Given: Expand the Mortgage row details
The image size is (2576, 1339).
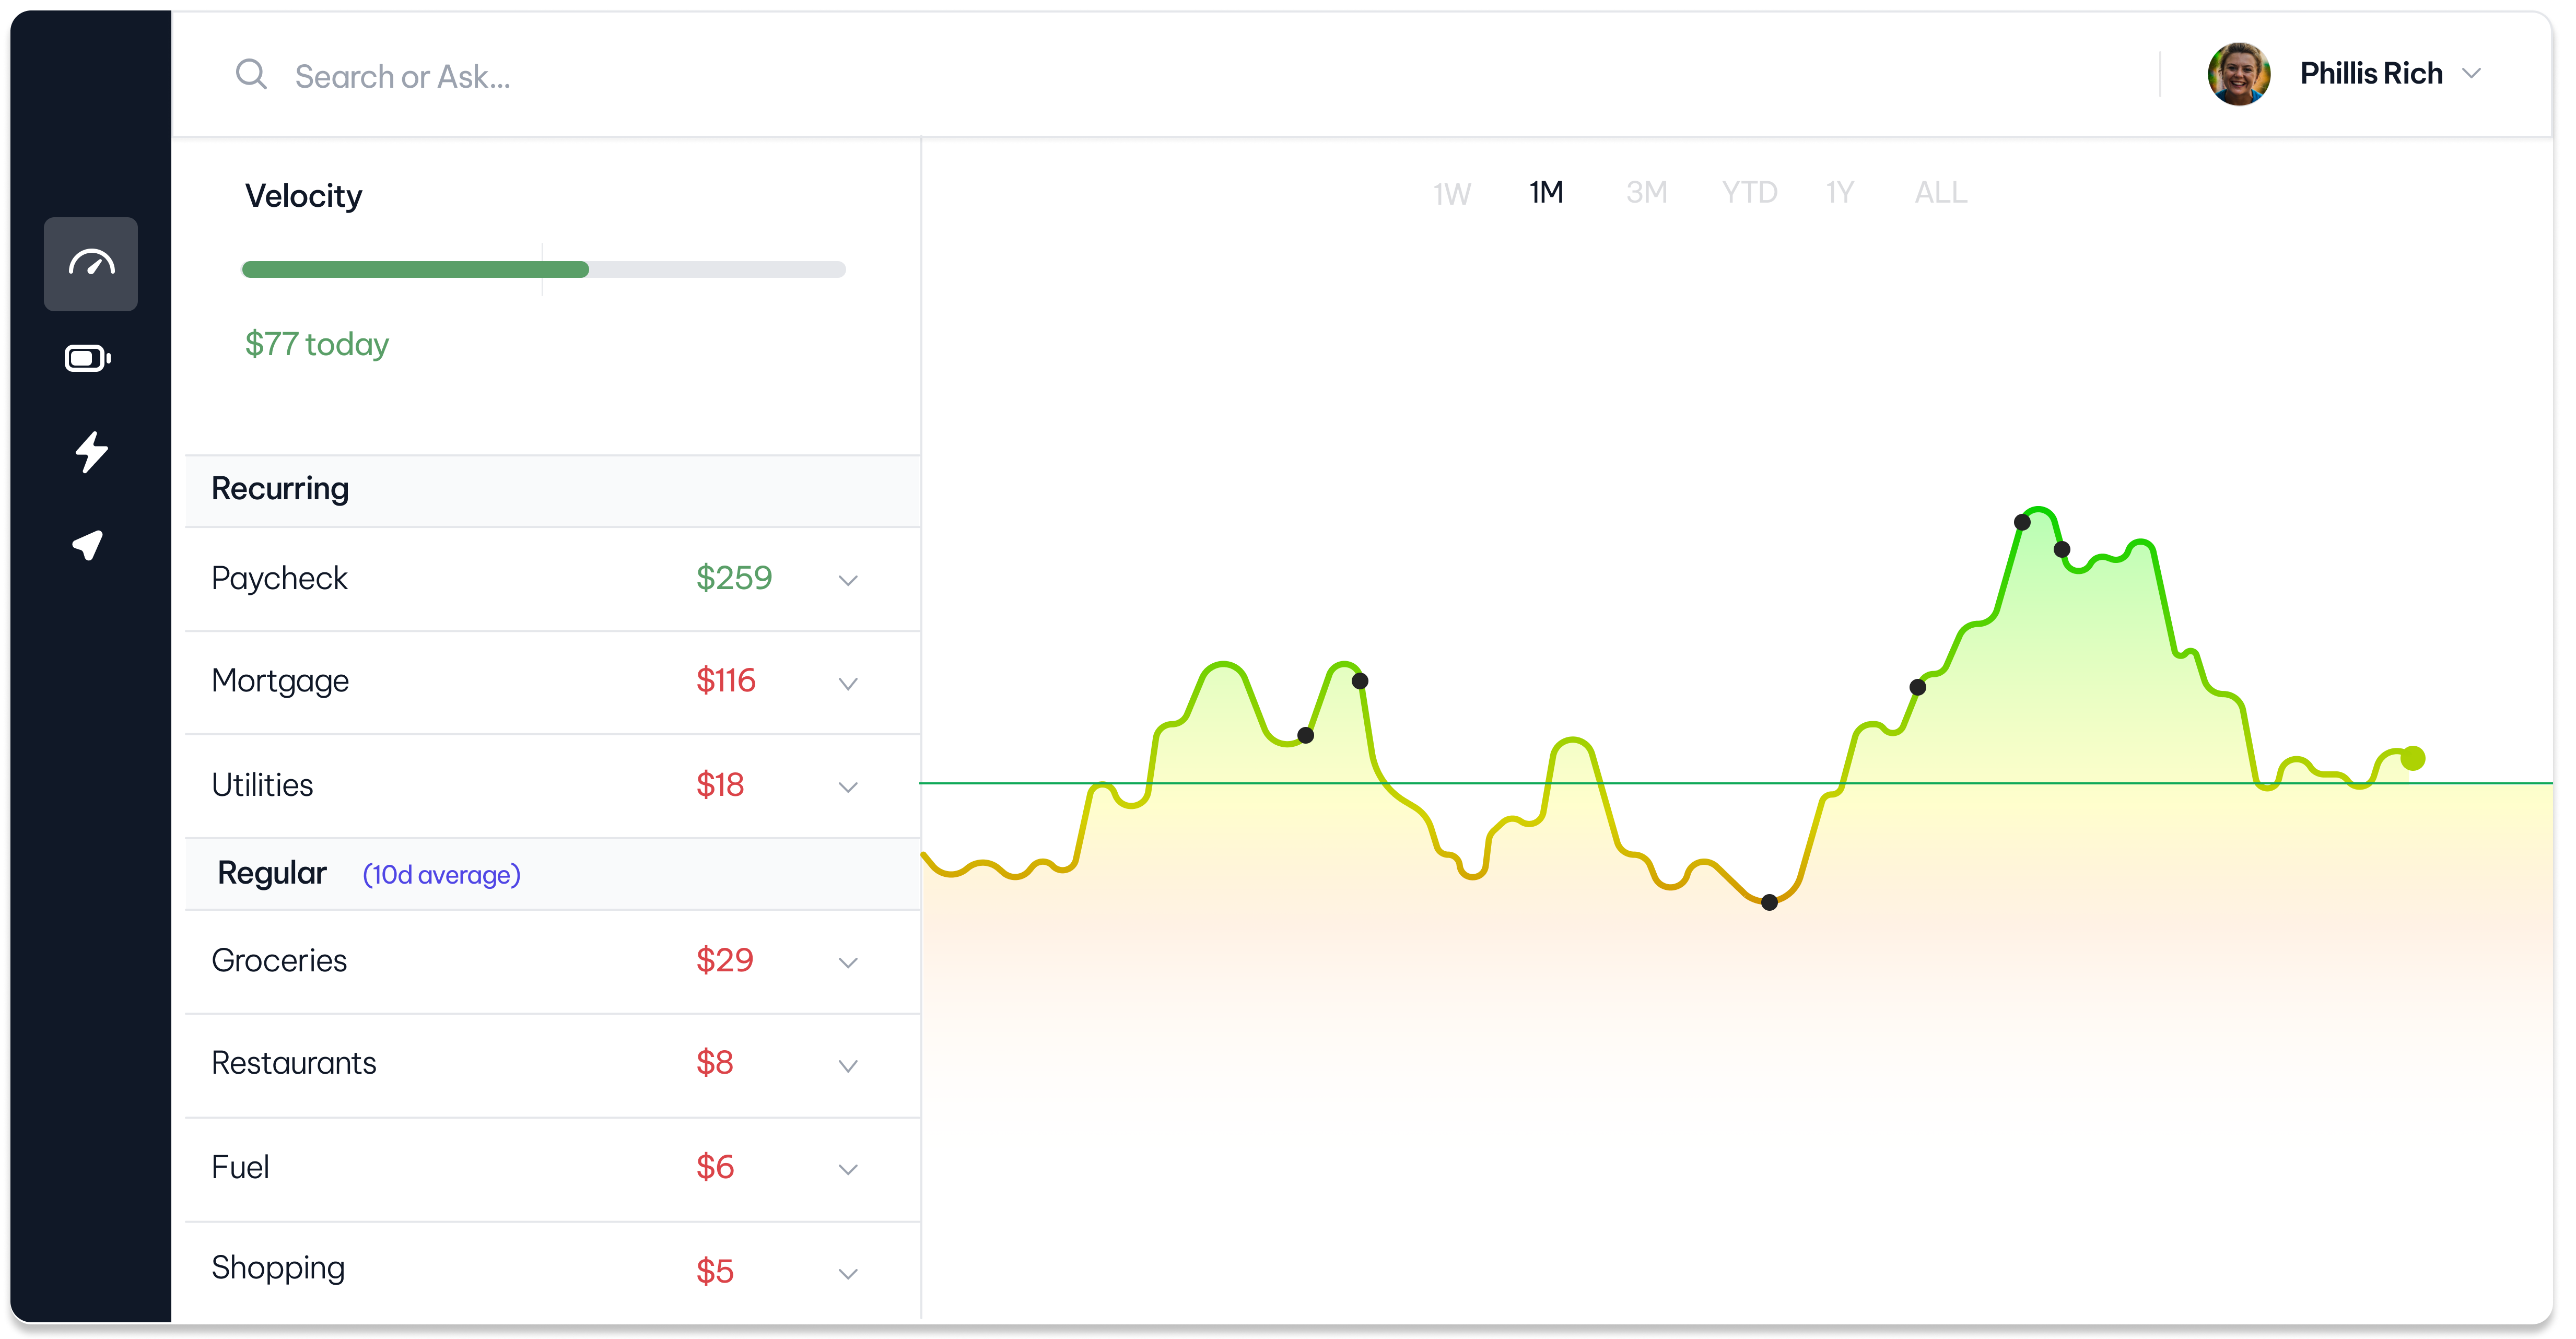Looking at the screenshot, I should pyautogui.click(x=847, y=684).
